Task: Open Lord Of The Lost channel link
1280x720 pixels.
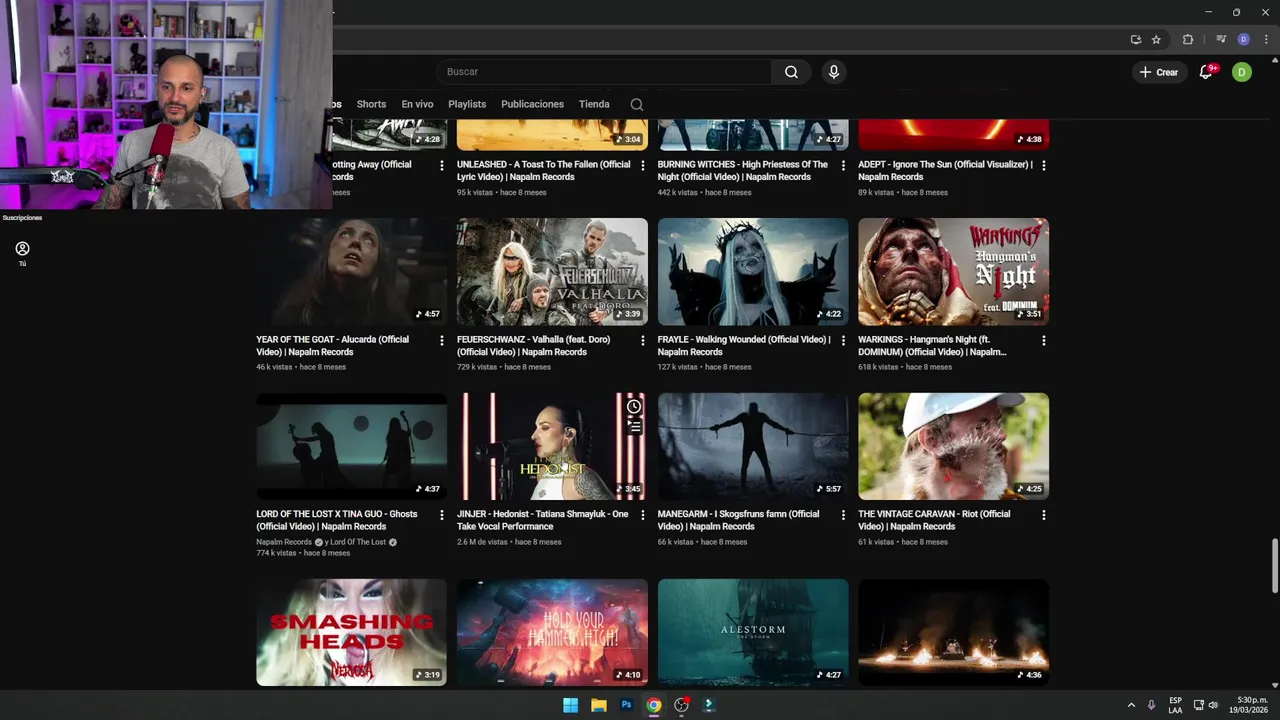Action: tap(357, 542)
